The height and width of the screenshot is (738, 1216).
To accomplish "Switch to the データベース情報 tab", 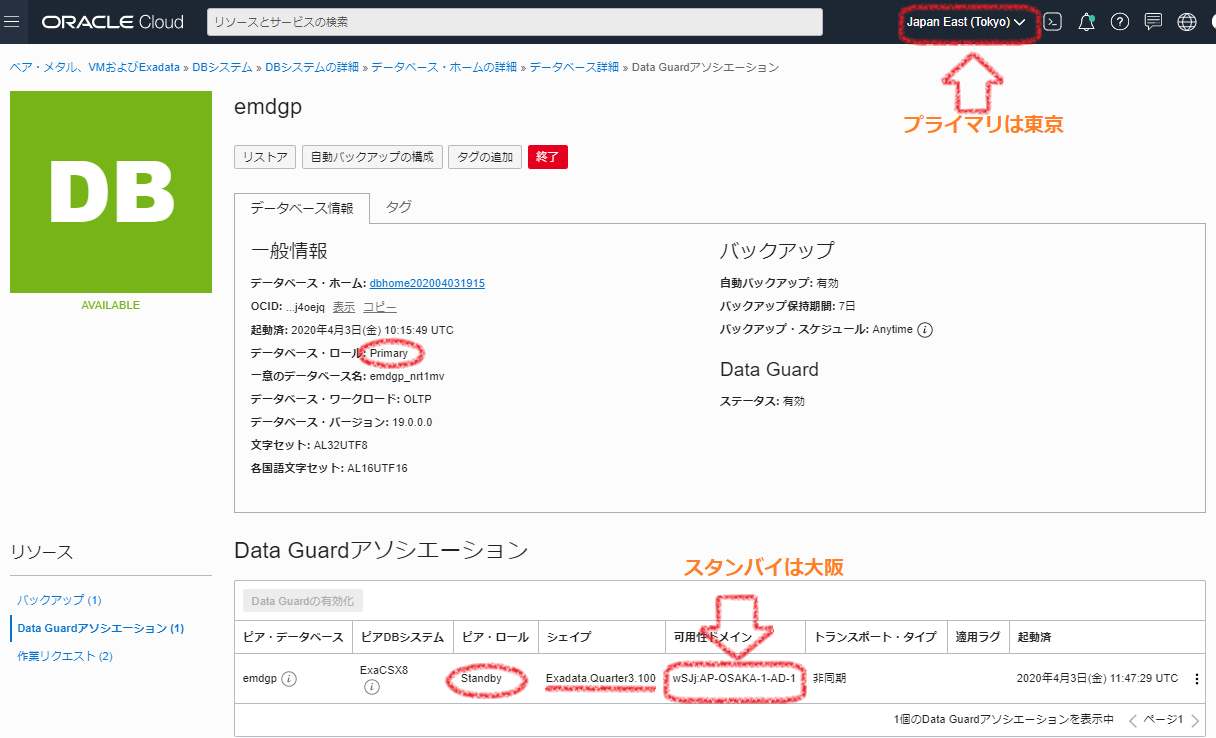I will (x=302, y=208).
